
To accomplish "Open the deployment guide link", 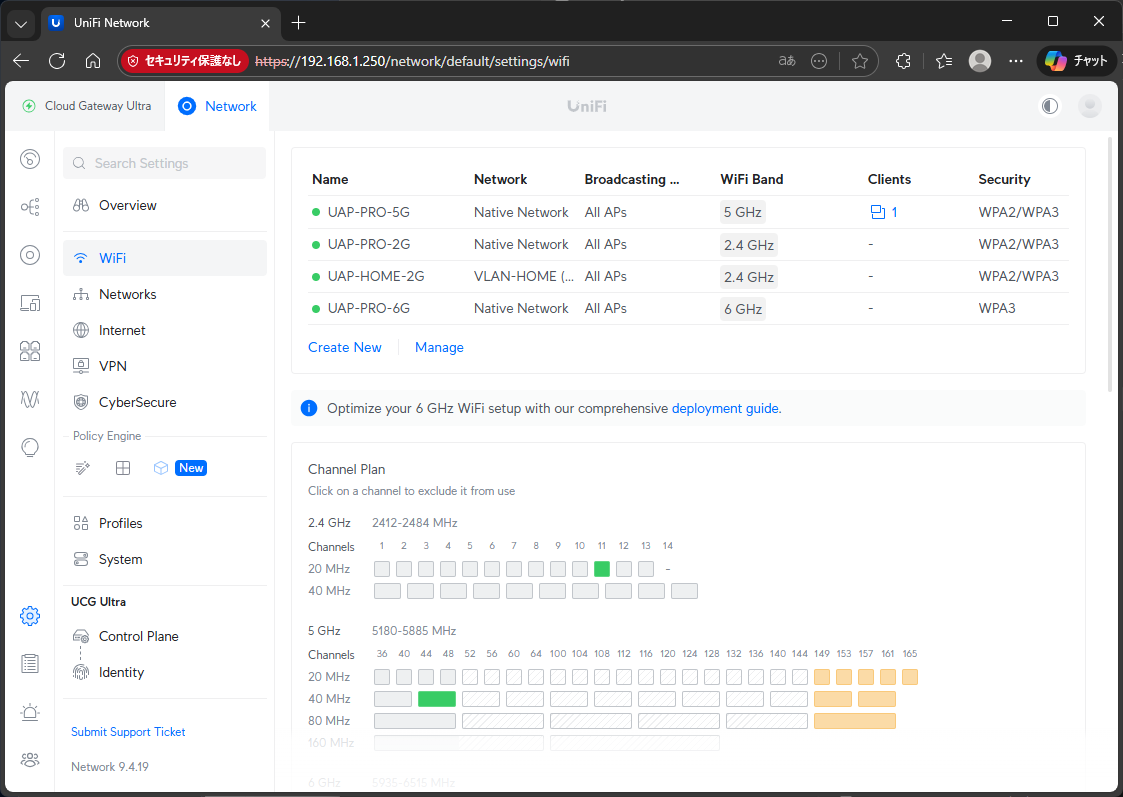I will coord(725,408).
